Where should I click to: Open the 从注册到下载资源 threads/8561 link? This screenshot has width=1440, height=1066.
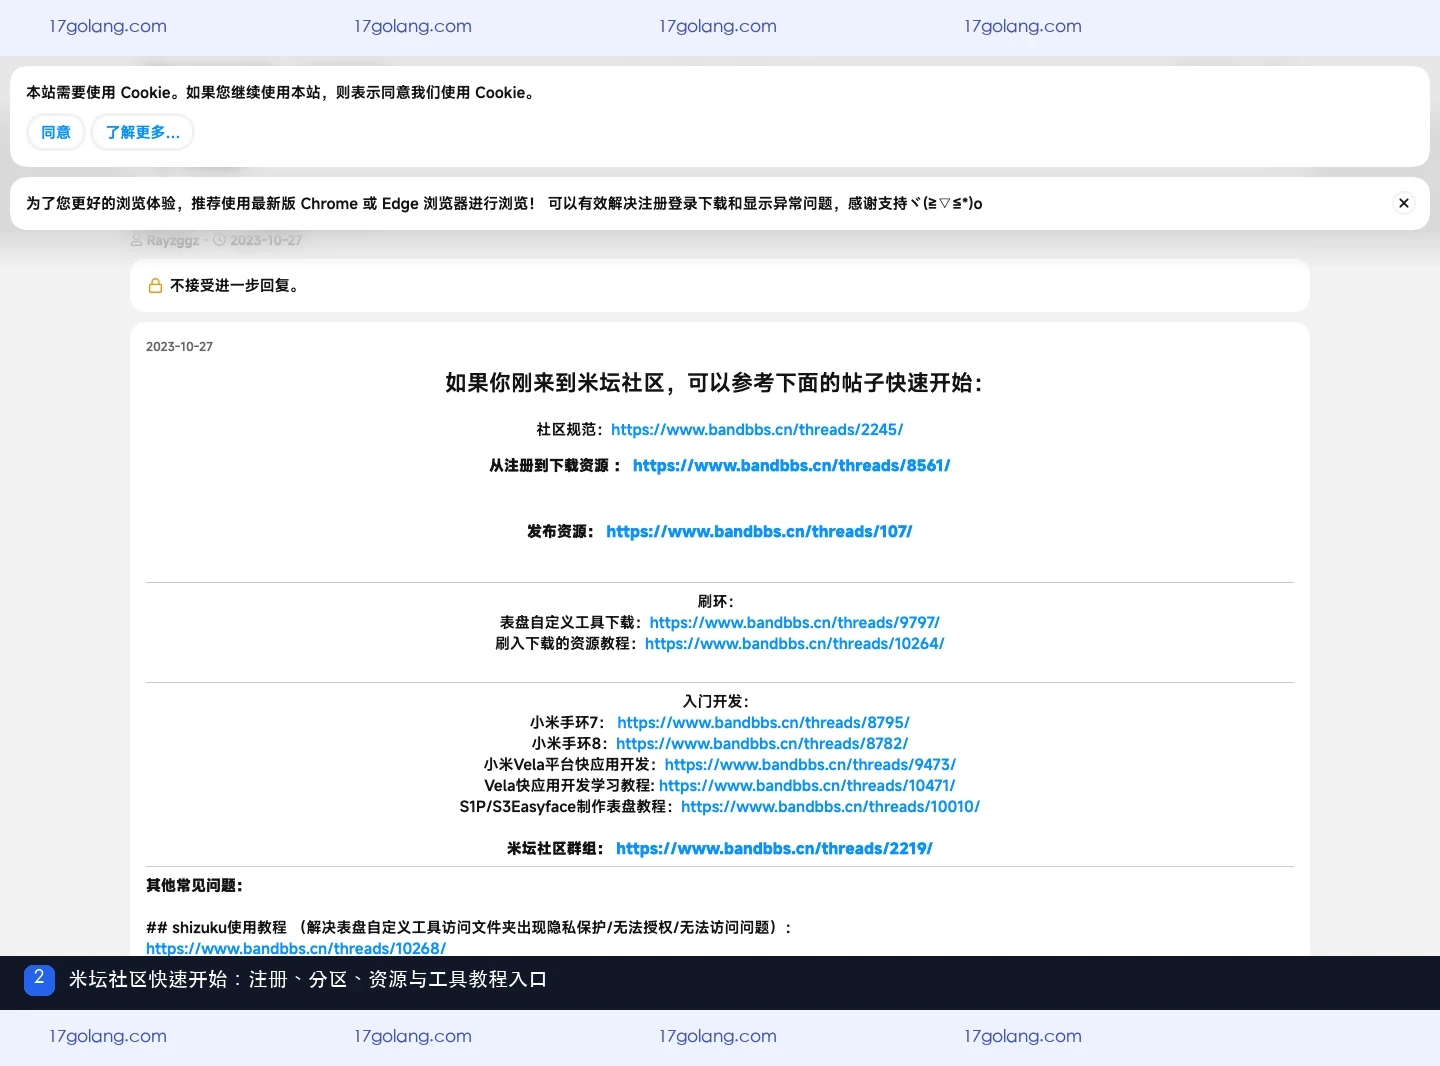pos(791,466)
